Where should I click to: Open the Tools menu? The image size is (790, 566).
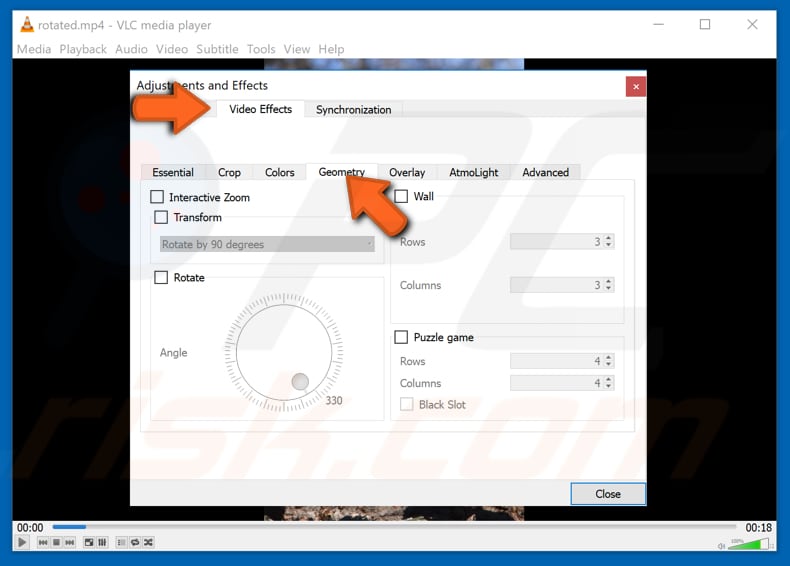pyautogui.click(x=261, y=49)
